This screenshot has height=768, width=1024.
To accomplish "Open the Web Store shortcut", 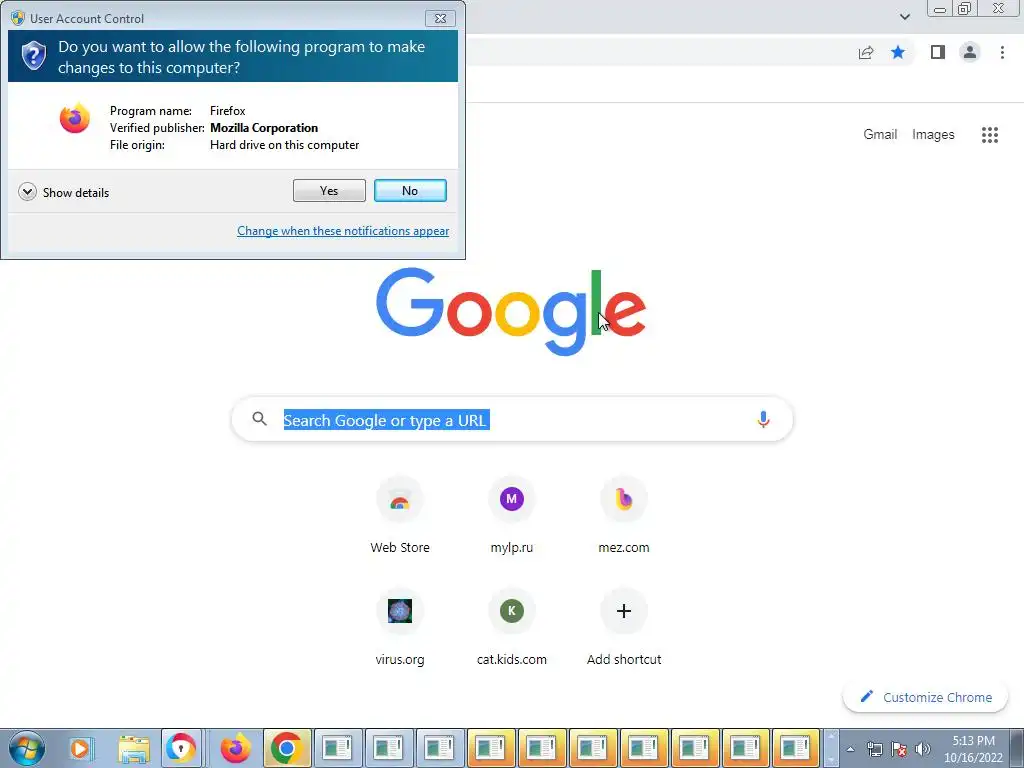I will 400,516.
